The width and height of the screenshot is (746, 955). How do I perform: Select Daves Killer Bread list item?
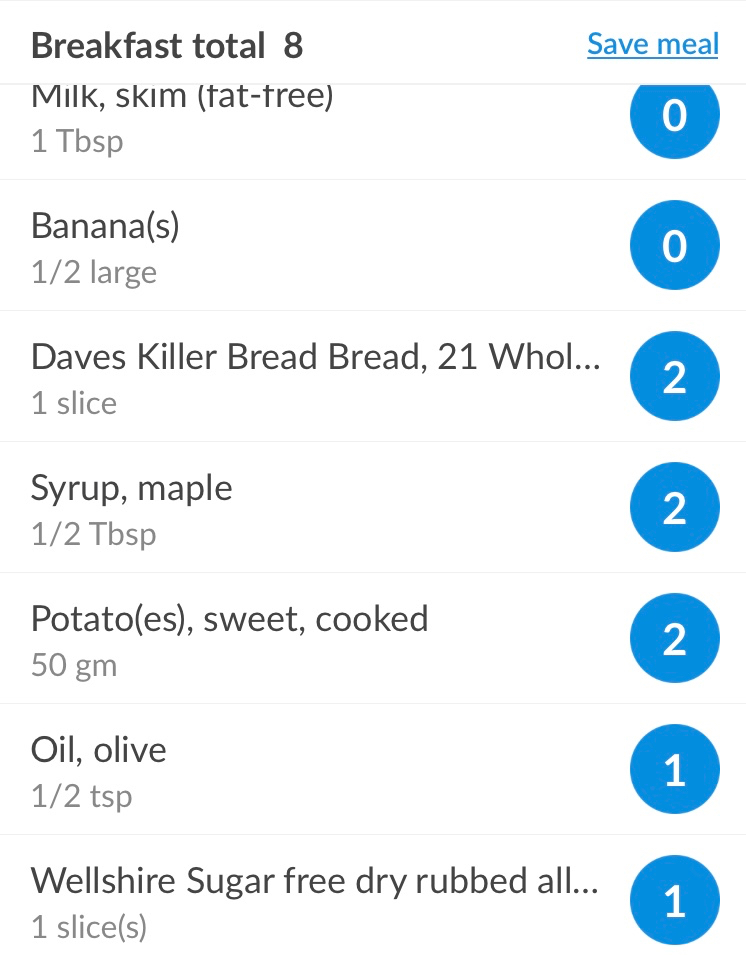[373, 376]
